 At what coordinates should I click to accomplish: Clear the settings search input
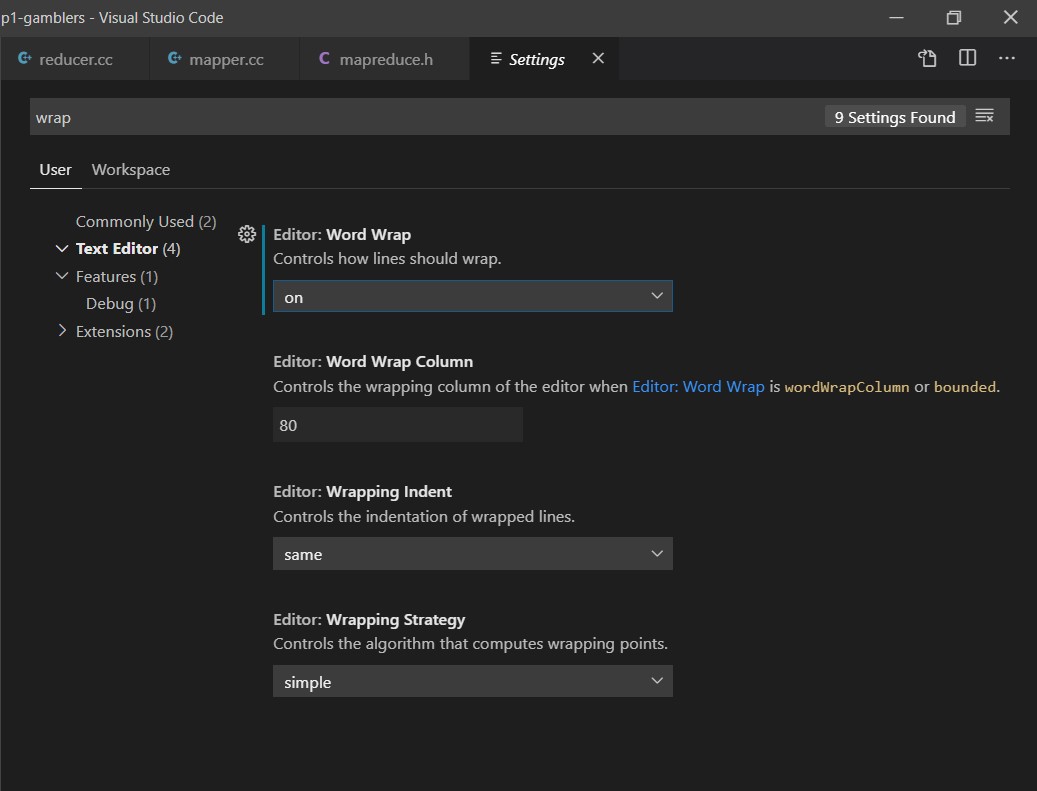(984, 116)
